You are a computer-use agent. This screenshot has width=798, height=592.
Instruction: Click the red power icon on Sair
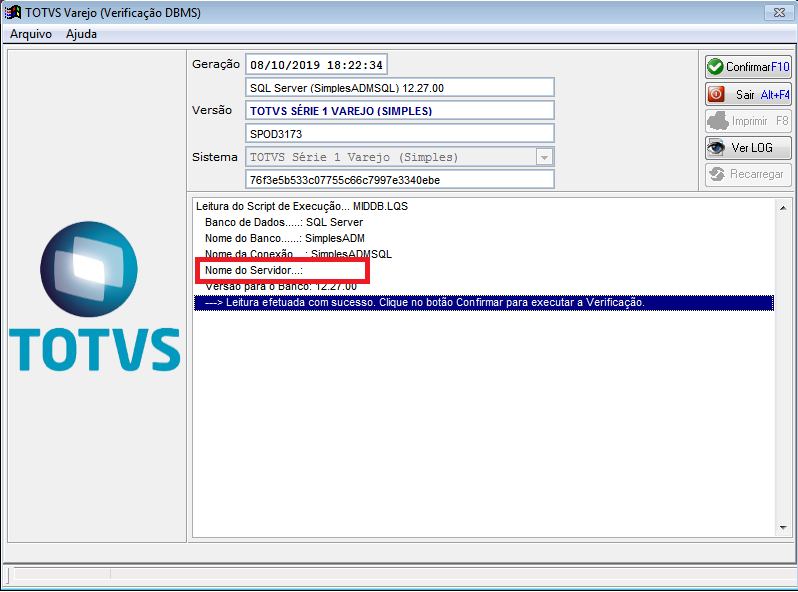tap(716, 94)
